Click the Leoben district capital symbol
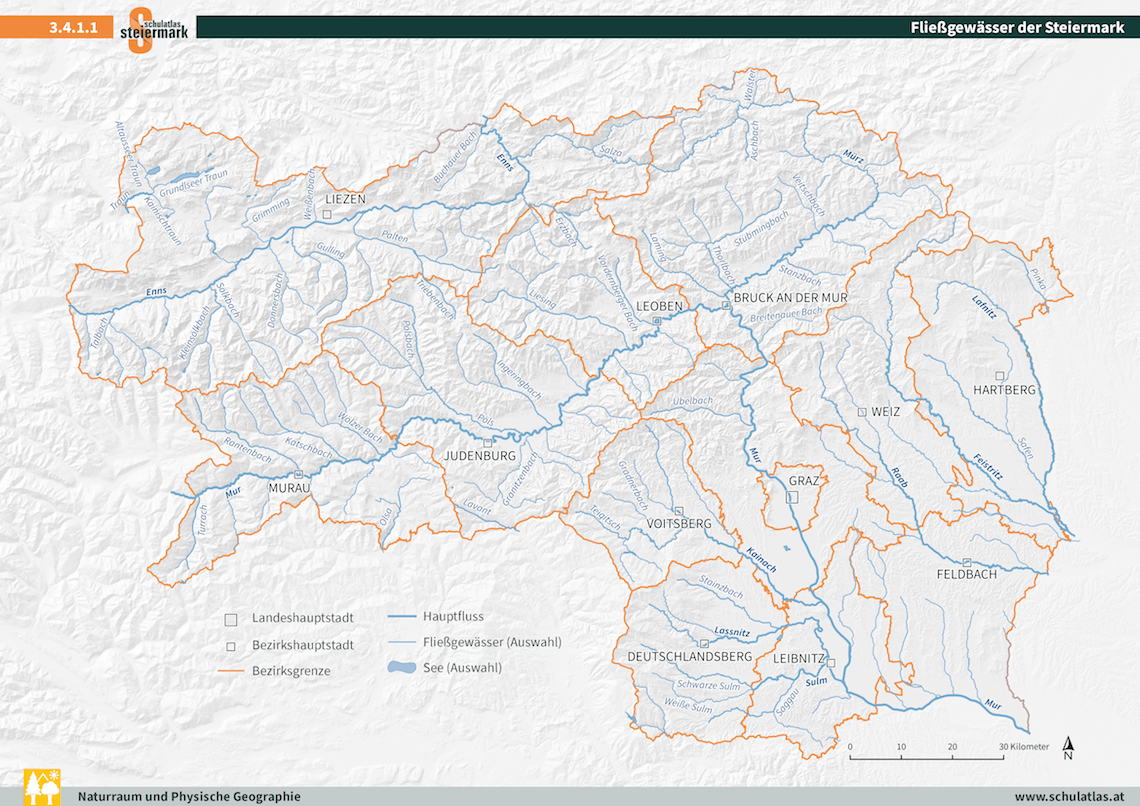Screen dimensions: 1140x806 click(656, 321)
